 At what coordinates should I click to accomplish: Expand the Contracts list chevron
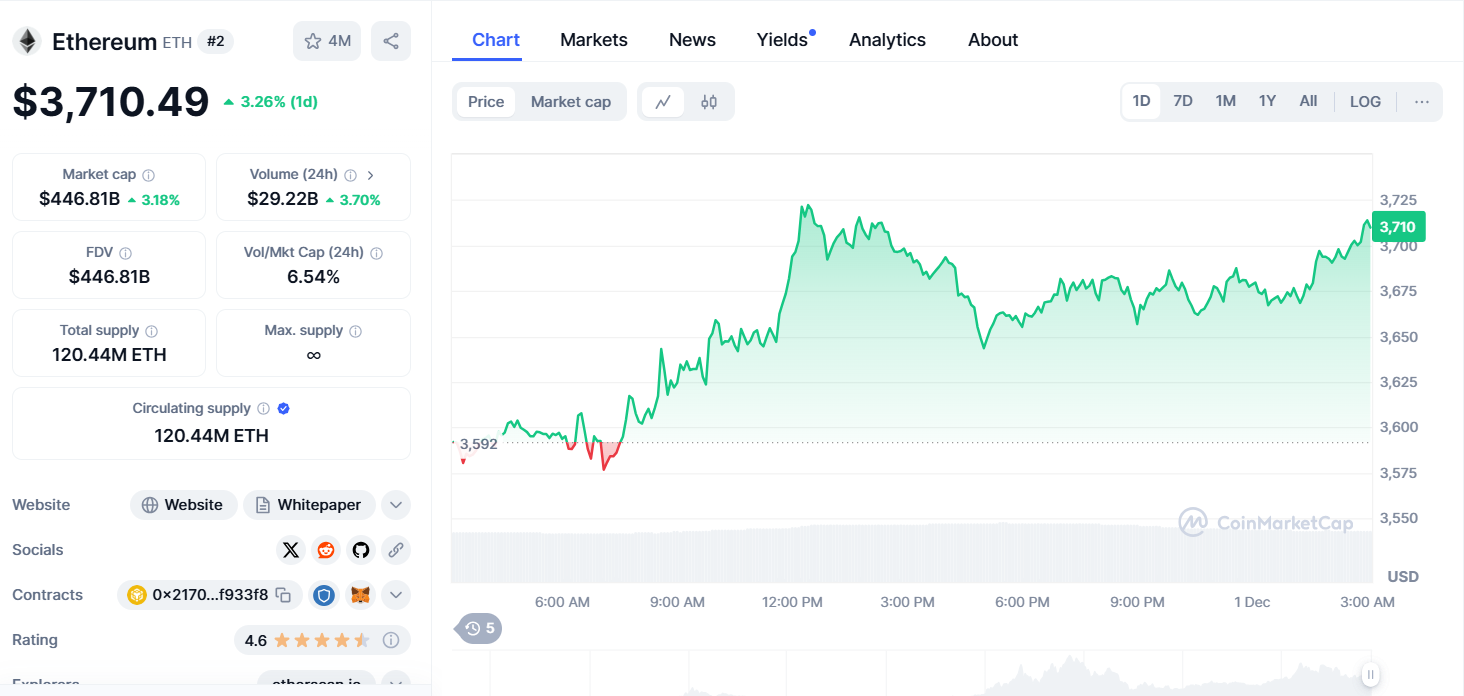click(x=396, y=595)
